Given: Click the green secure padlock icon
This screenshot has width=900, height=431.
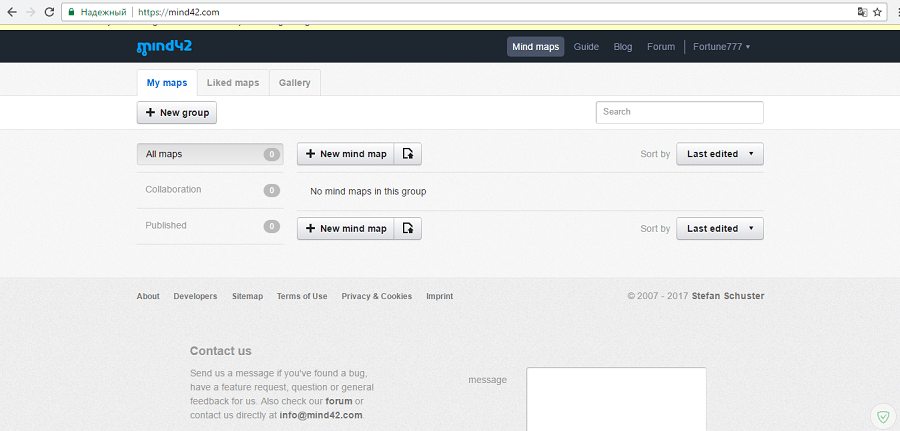Looking at the screenshot, I should 71,12.
